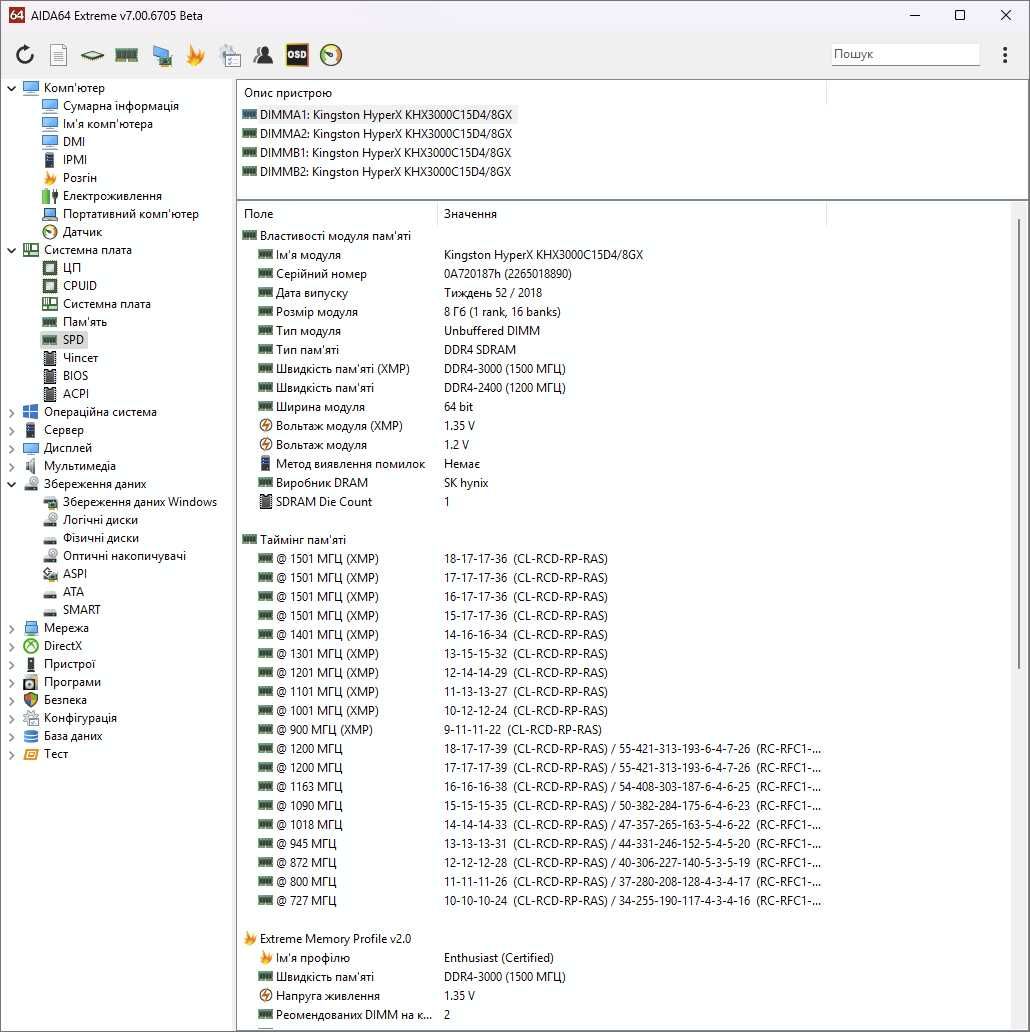Select the SPD tree item
This screenshot has width=1030, height=1032.
pos(73,340)
